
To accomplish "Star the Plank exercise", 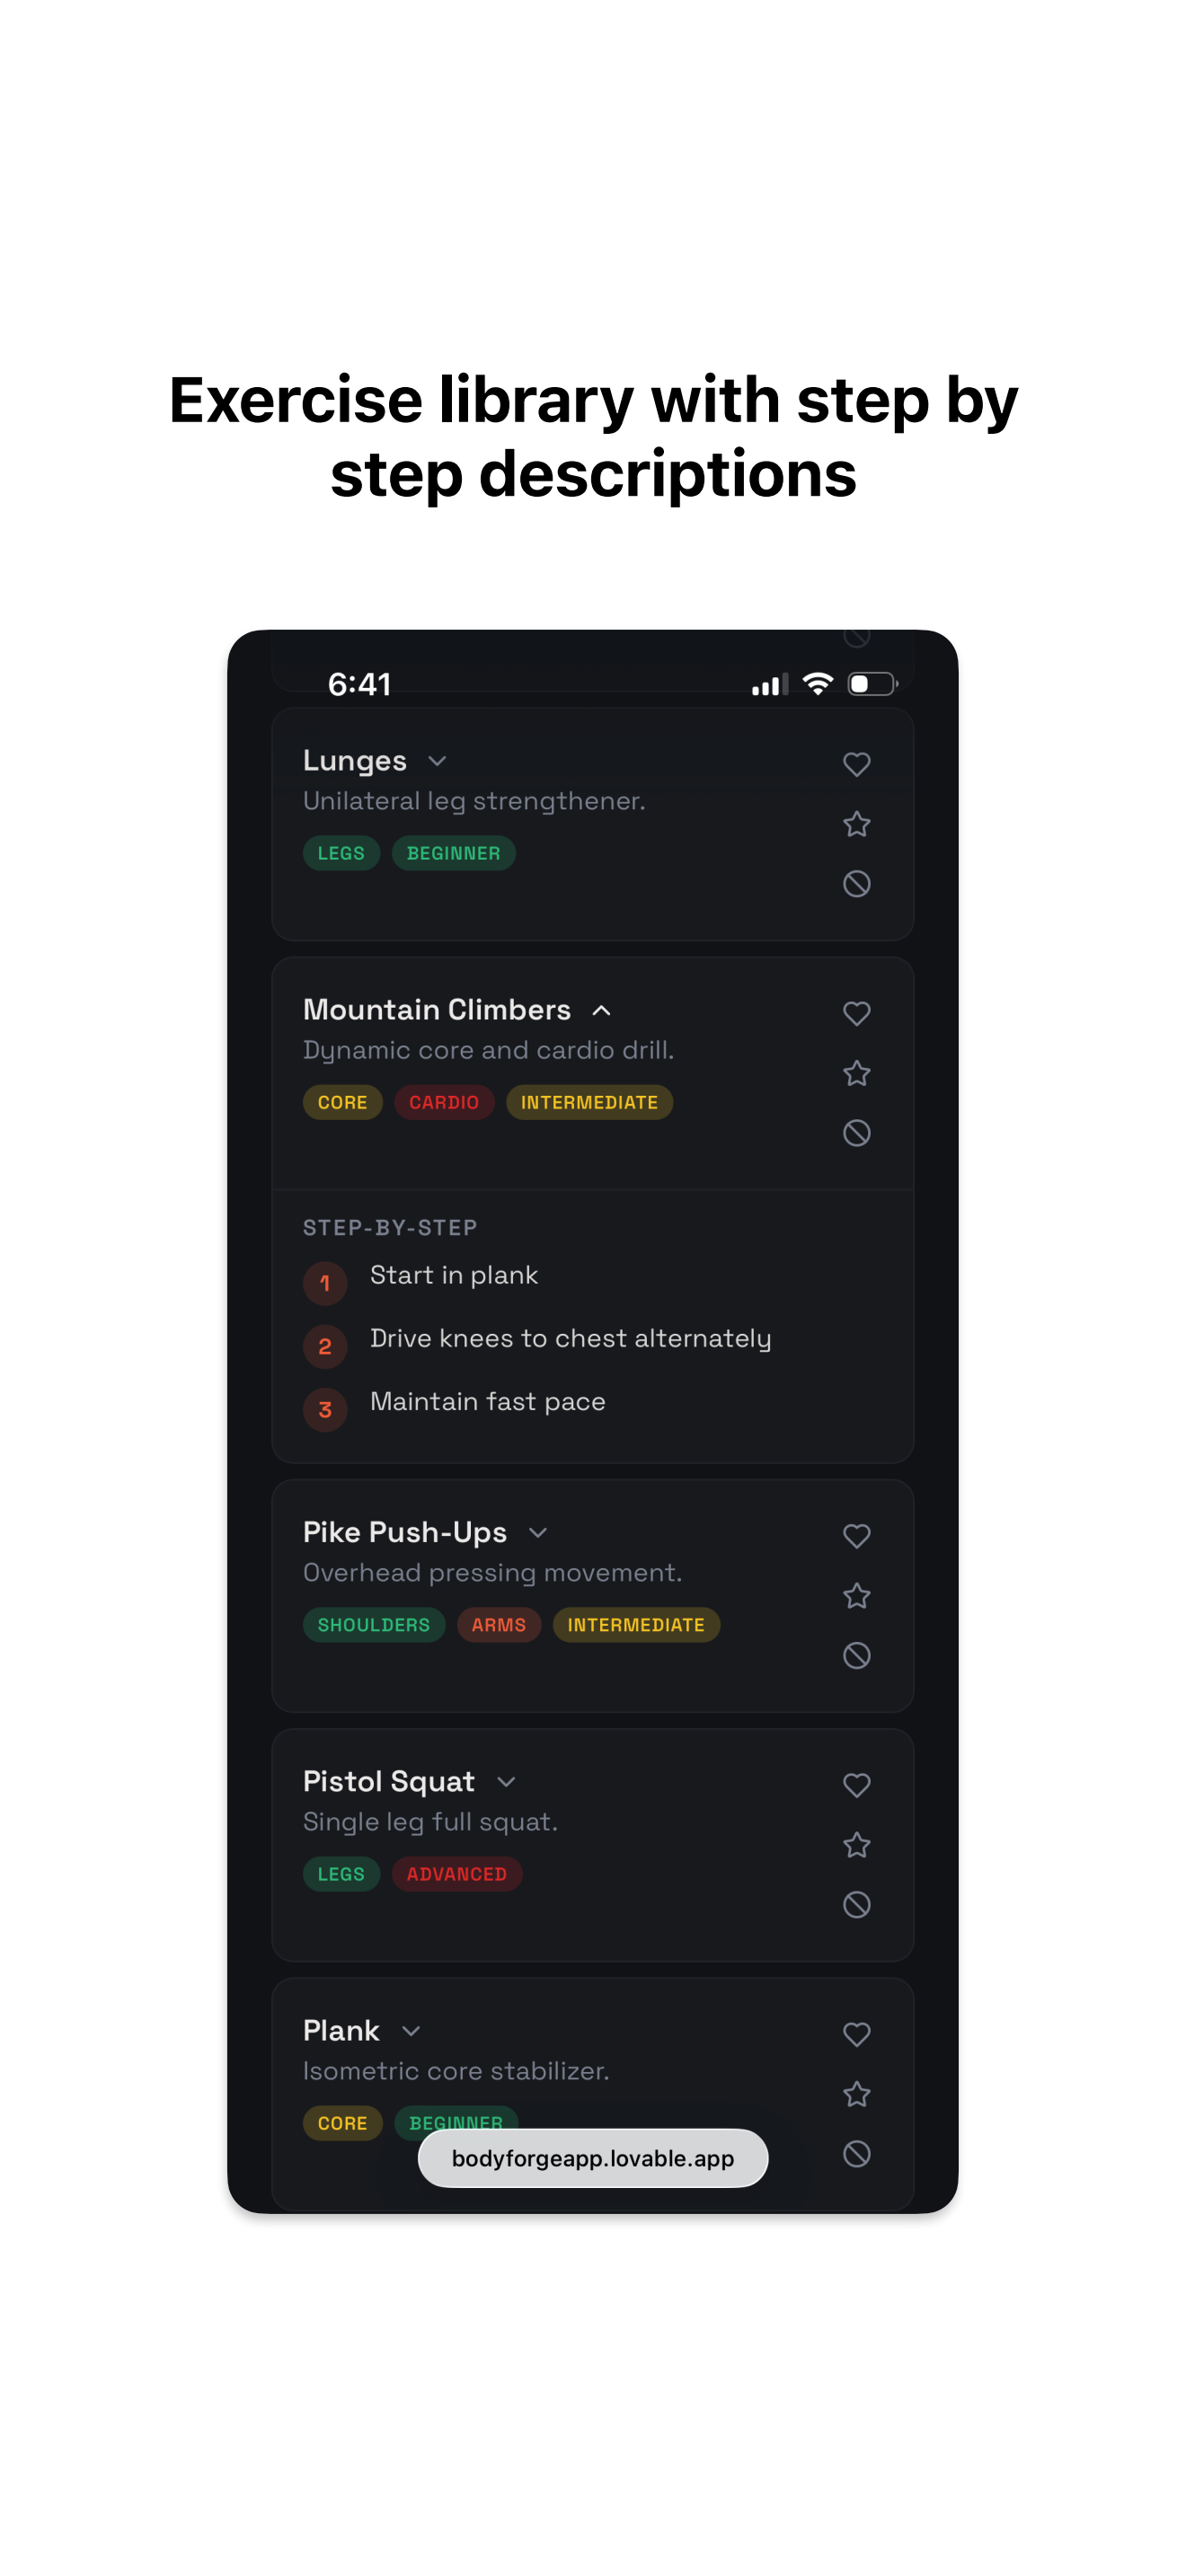I will (856, 2094).
